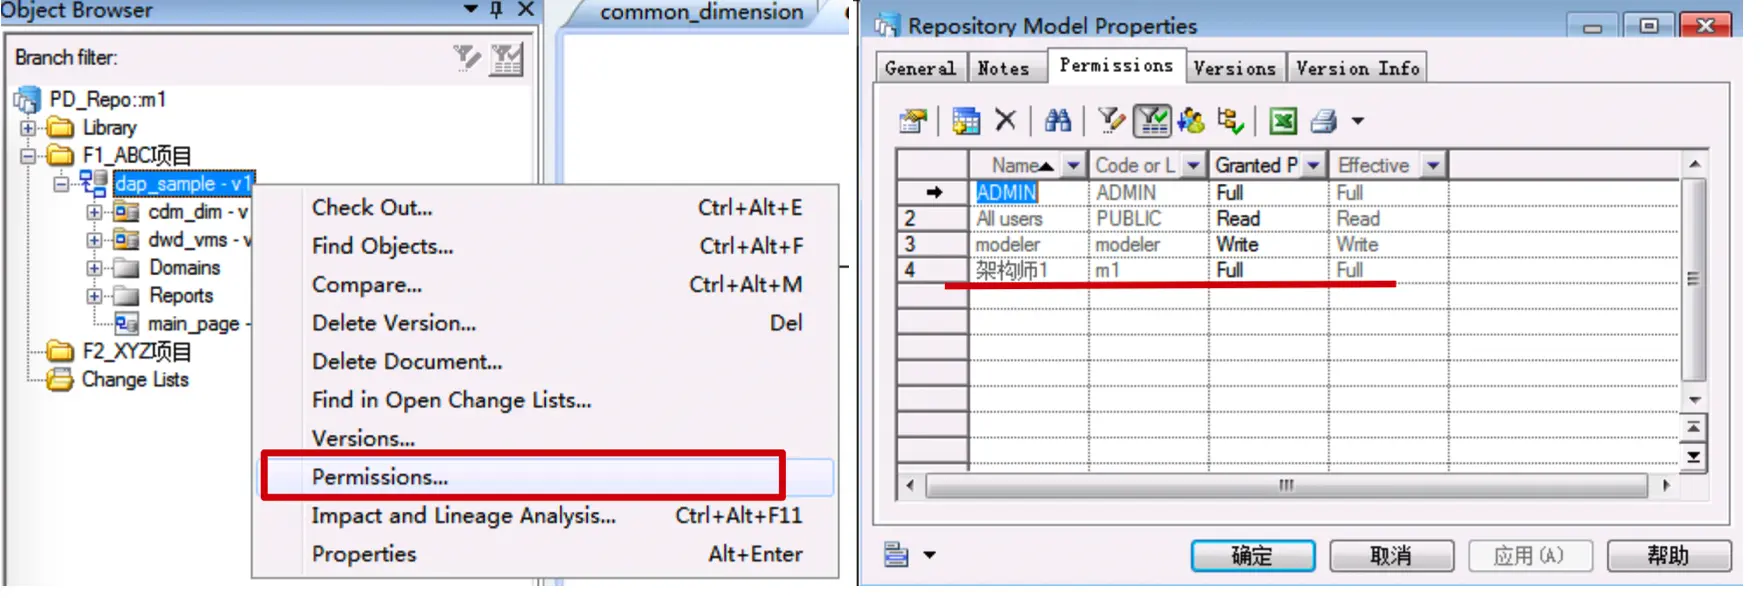Screen dimensions: 1764x598
Task: Open the dropdown arrow beside Print icon
Action: coord(1357,121)
